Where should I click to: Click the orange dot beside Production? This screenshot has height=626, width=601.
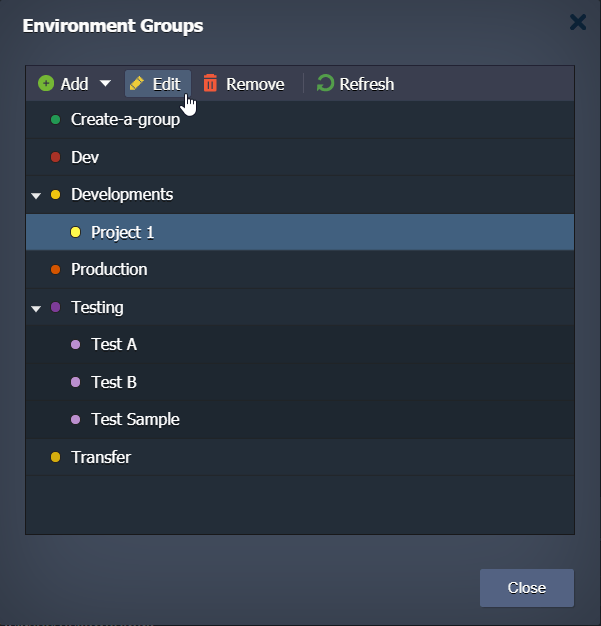click(x=56, y=270)
